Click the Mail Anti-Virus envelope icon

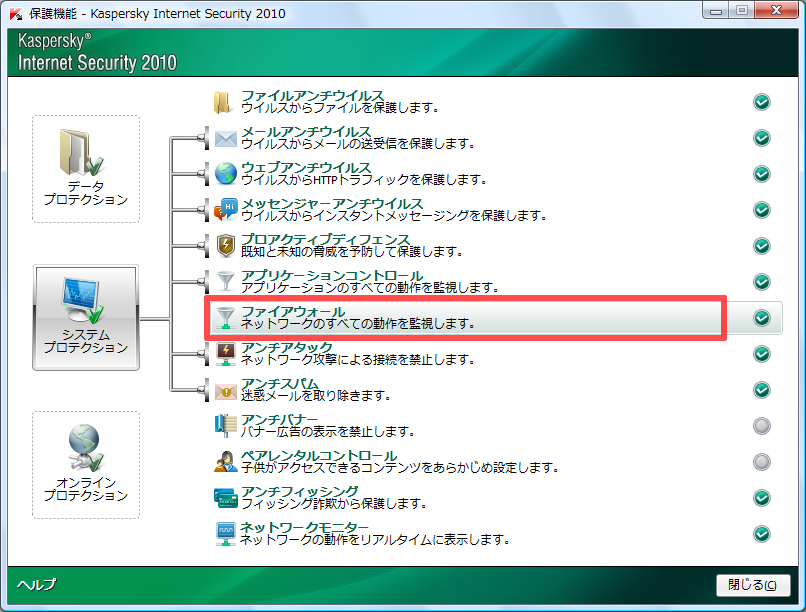[x=225, y=138]
